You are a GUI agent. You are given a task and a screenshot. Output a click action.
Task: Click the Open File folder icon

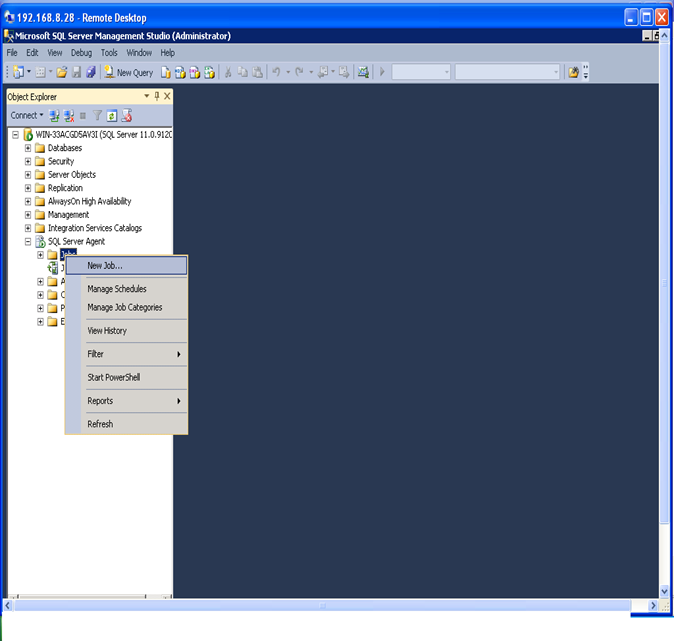click(x=62, y=72)
